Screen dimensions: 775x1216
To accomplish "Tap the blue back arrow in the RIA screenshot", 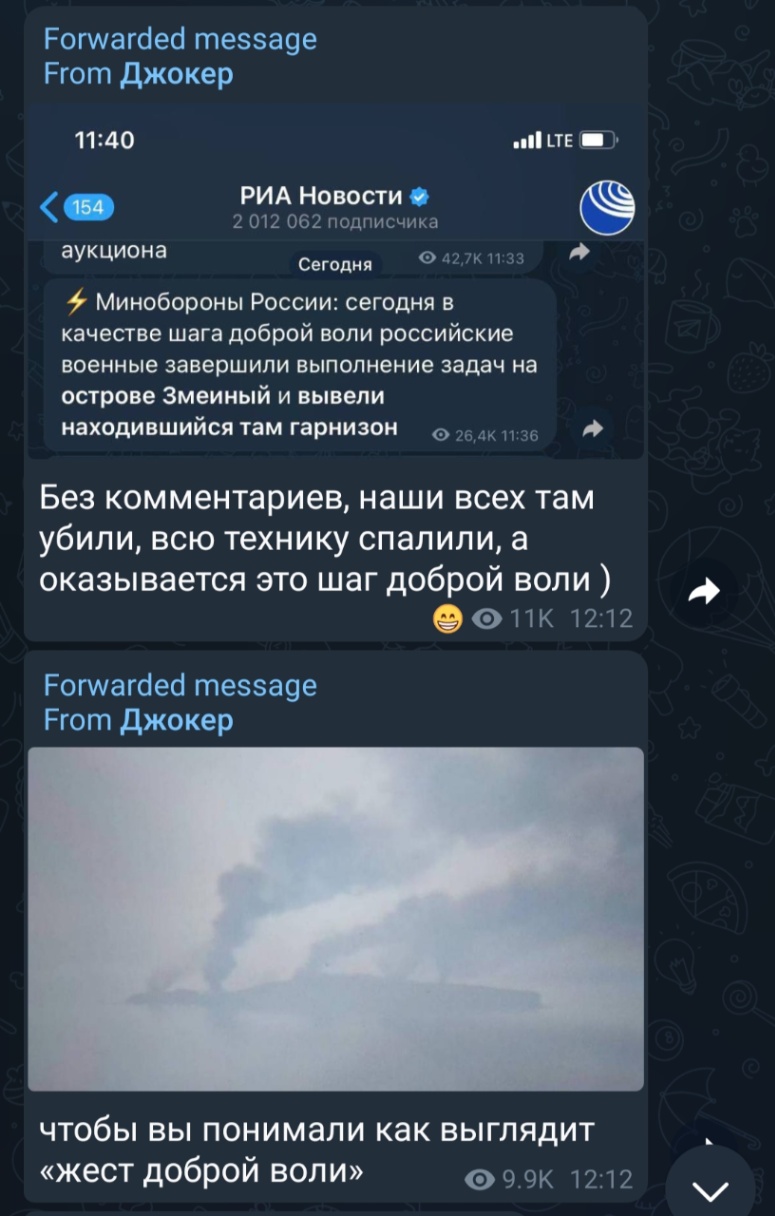I will pos(49,207).
